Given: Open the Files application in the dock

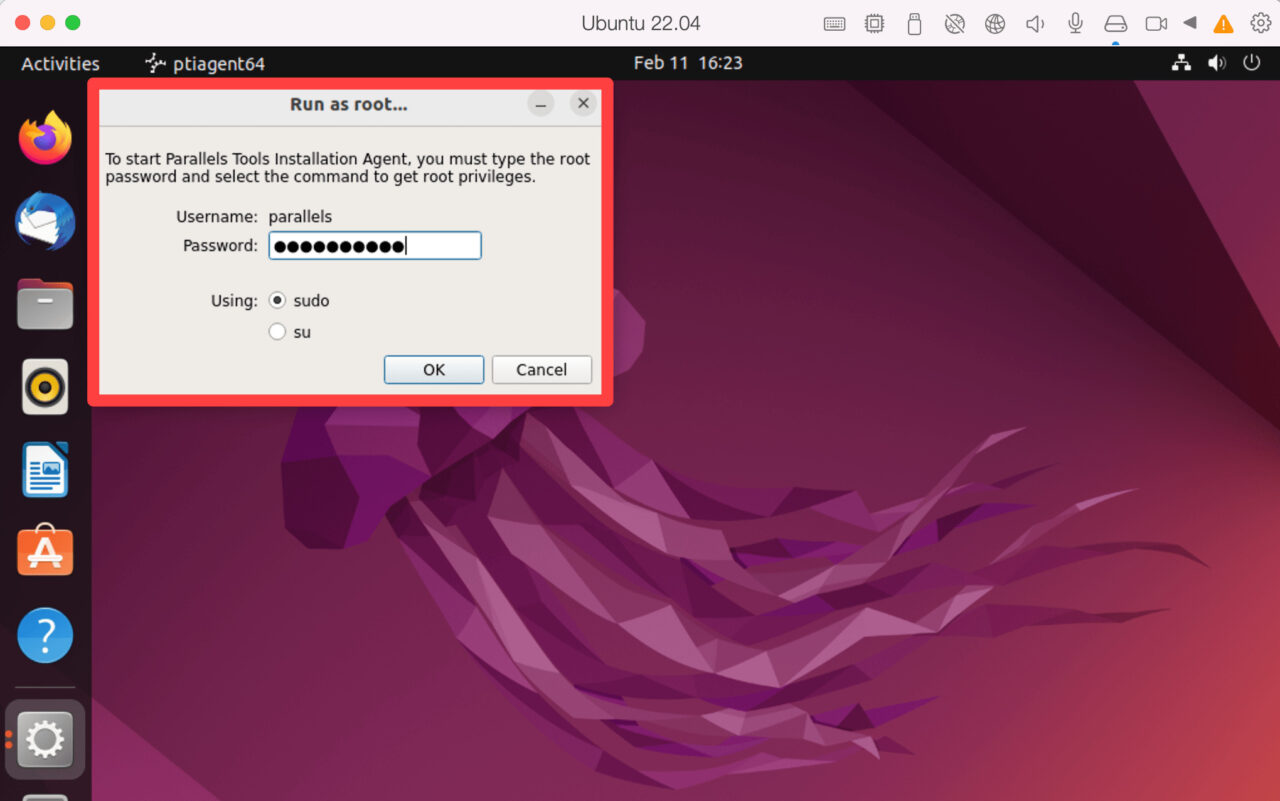Looking at the screenshot, I should click(44, 304).
